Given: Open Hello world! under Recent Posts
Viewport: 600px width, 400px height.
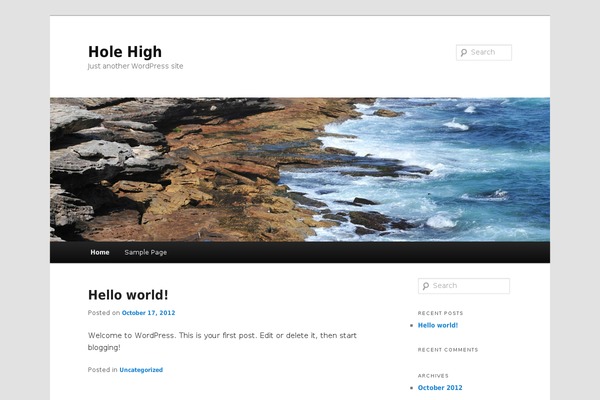Looking at the screenshot, I should pos(438,325).
